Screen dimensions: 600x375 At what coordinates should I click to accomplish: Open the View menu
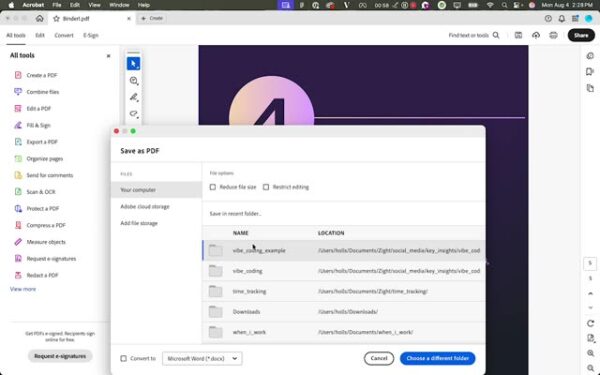pyautogui.click(x=94, y=5)
